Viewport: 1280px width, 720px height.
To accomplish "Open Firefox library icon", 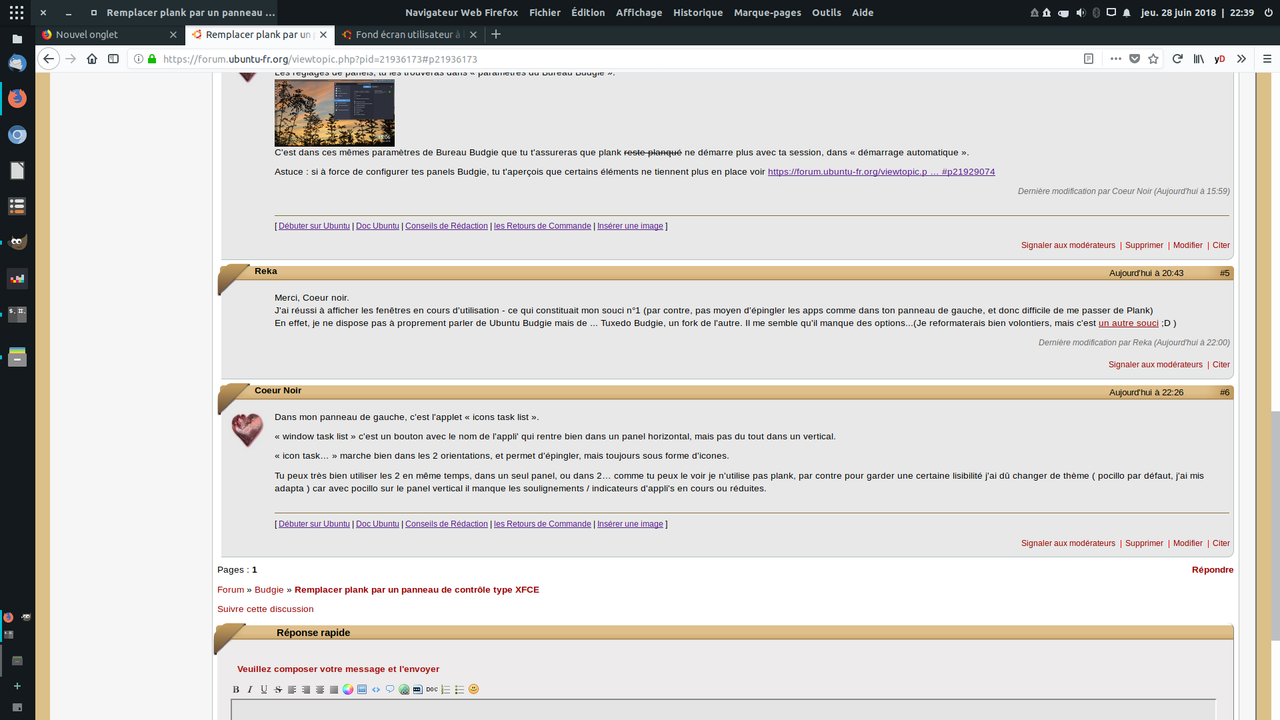I will tap(1198, 59).
